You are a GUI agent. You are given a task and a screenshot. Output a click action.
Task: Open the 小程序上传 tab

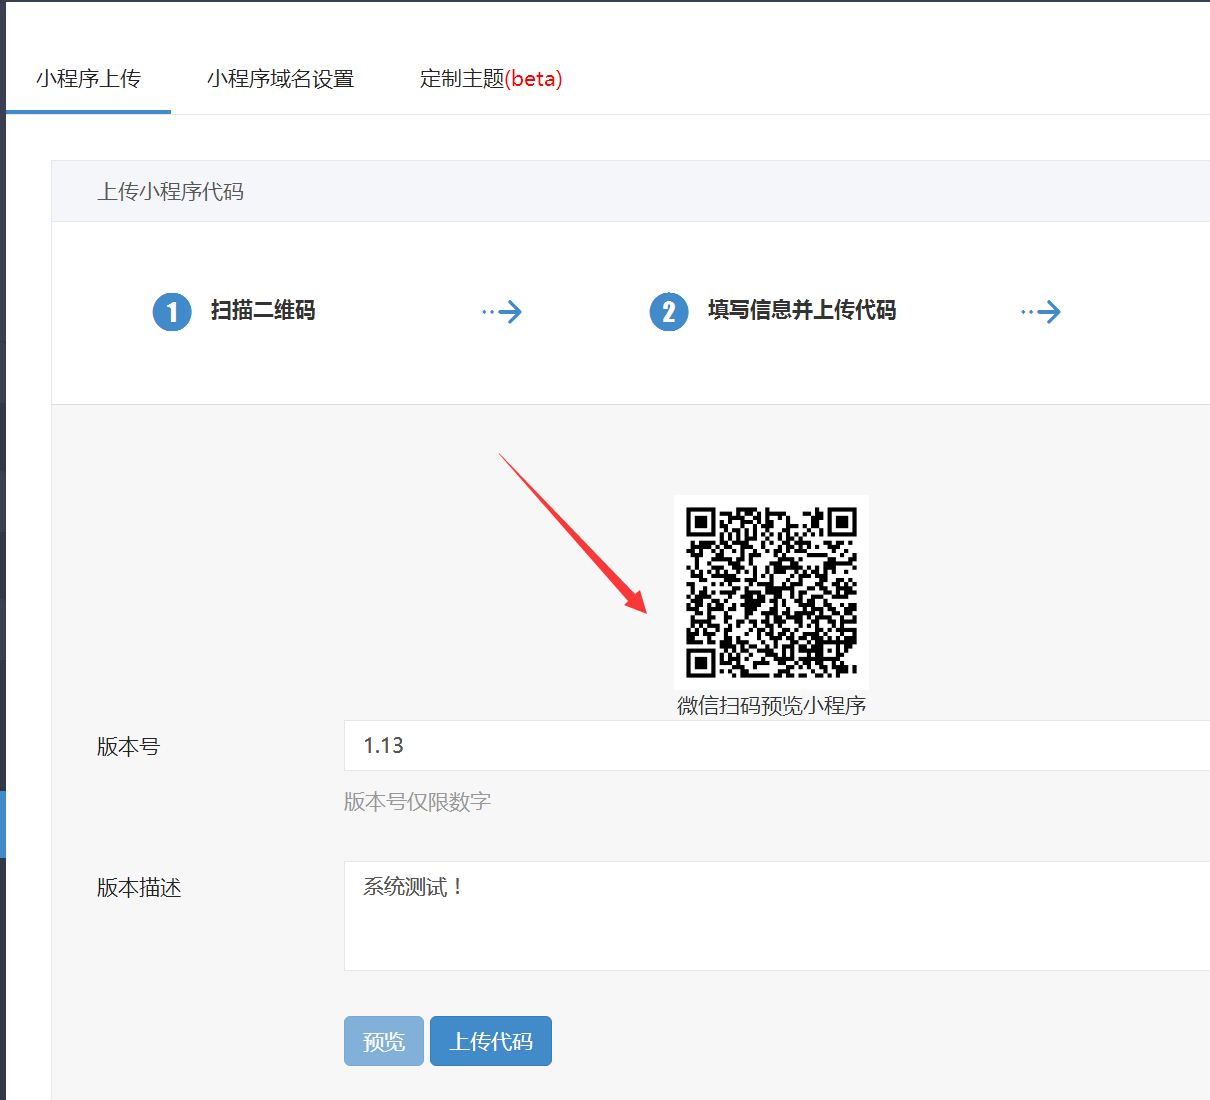[x=88, y=79]
